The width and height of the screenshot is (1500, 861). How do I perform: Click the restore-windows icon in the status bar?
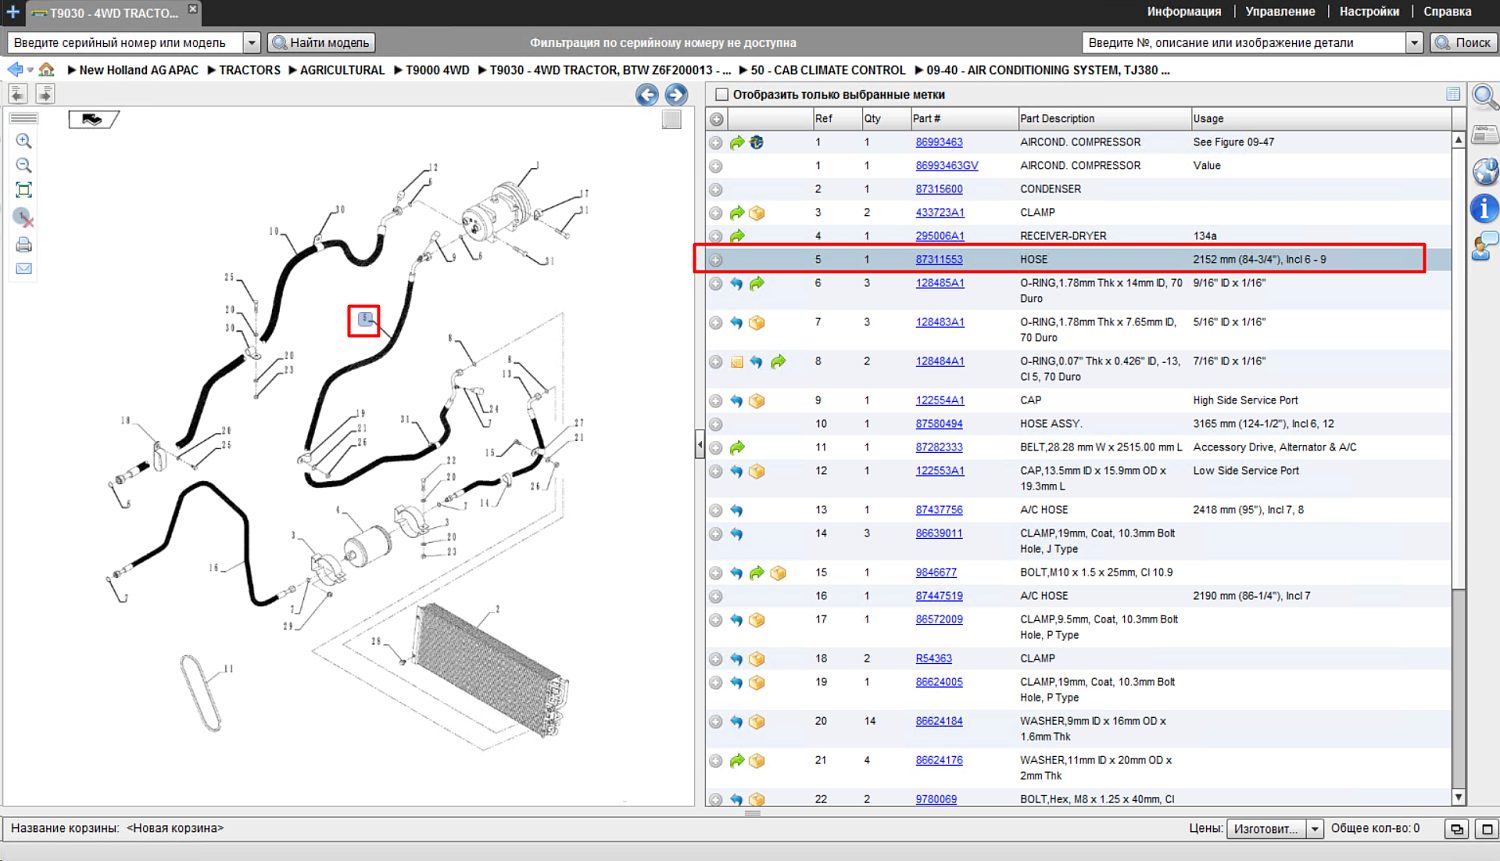pyautogui.click(x=1457, y=829)
